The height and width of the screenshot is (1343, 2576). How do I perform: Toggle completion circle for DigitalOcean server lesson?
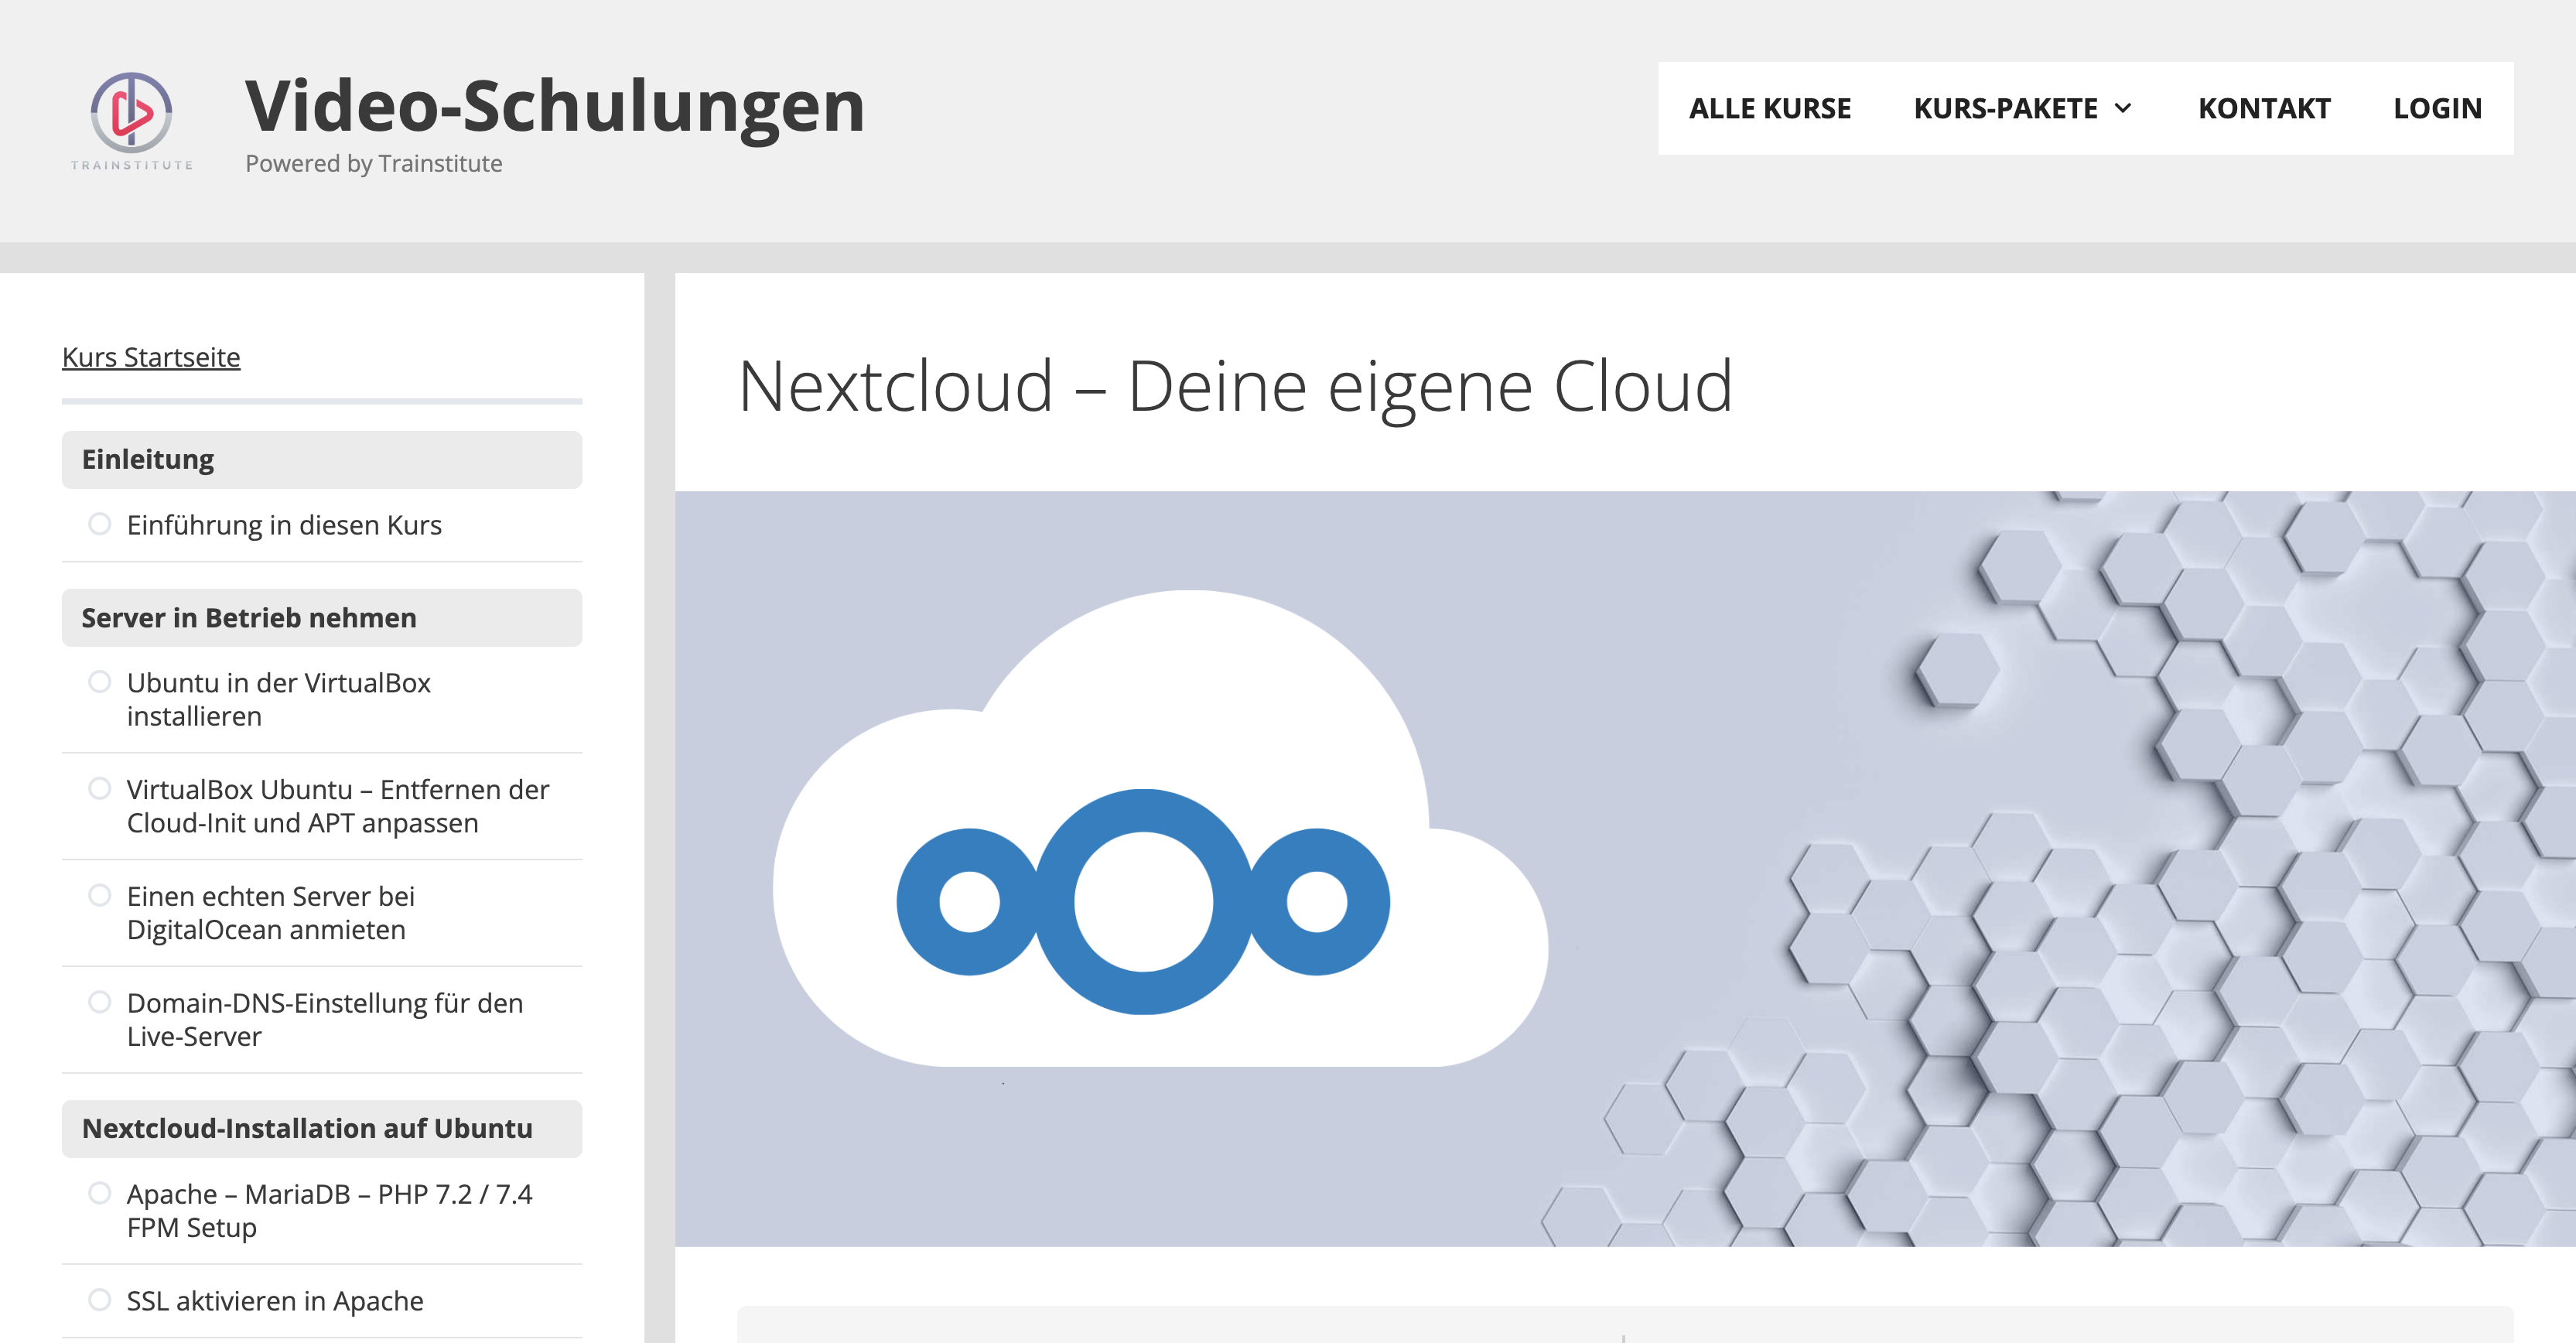click(99, 896)
